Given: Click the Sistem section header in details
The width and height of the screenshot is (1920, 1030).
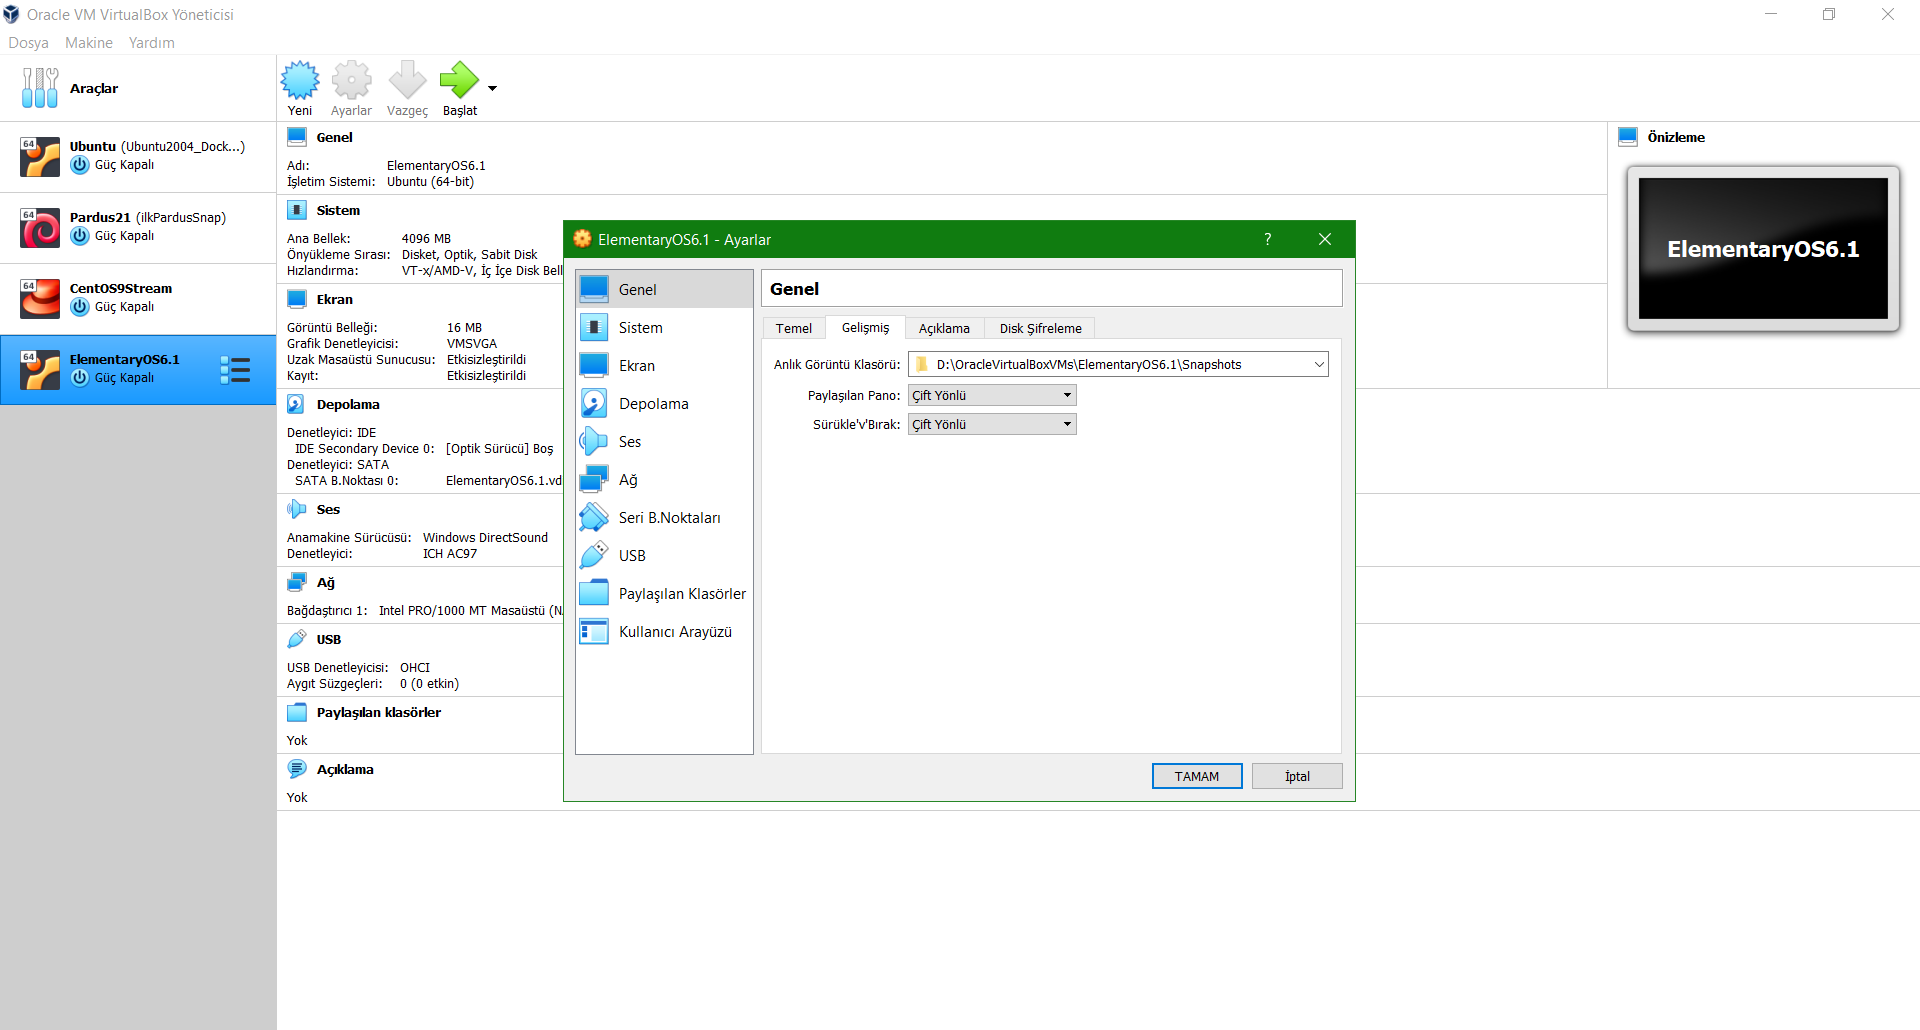Looking at the screenshot, I should (338, 210).
